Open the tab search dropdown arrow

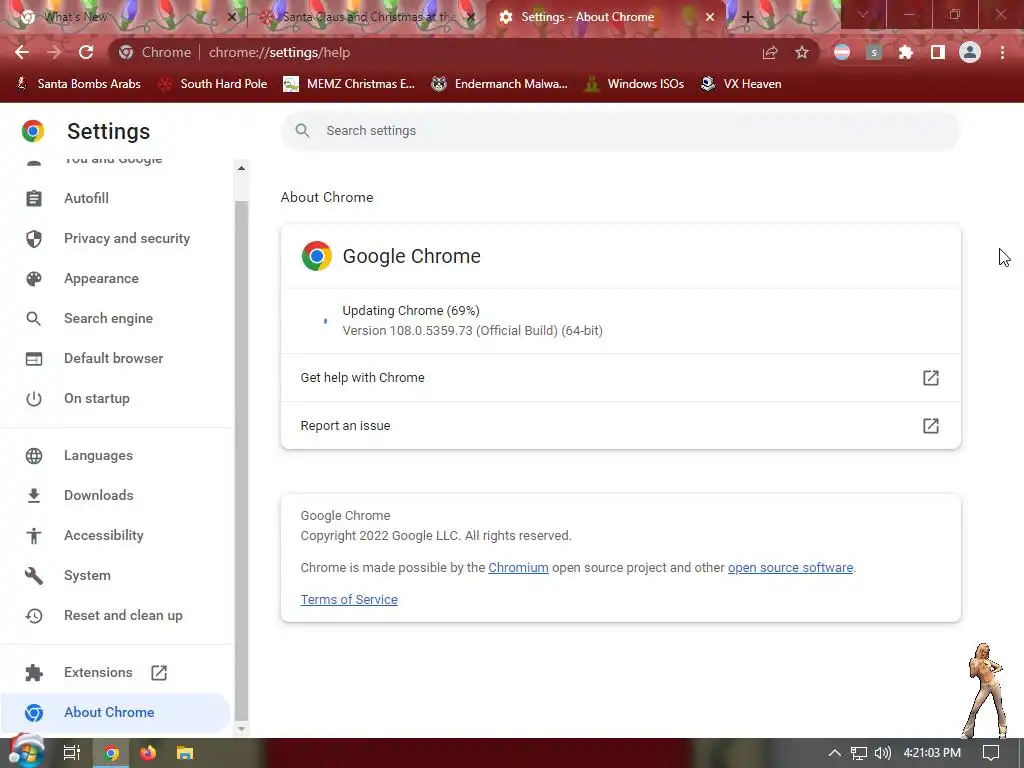pos(863,14)
